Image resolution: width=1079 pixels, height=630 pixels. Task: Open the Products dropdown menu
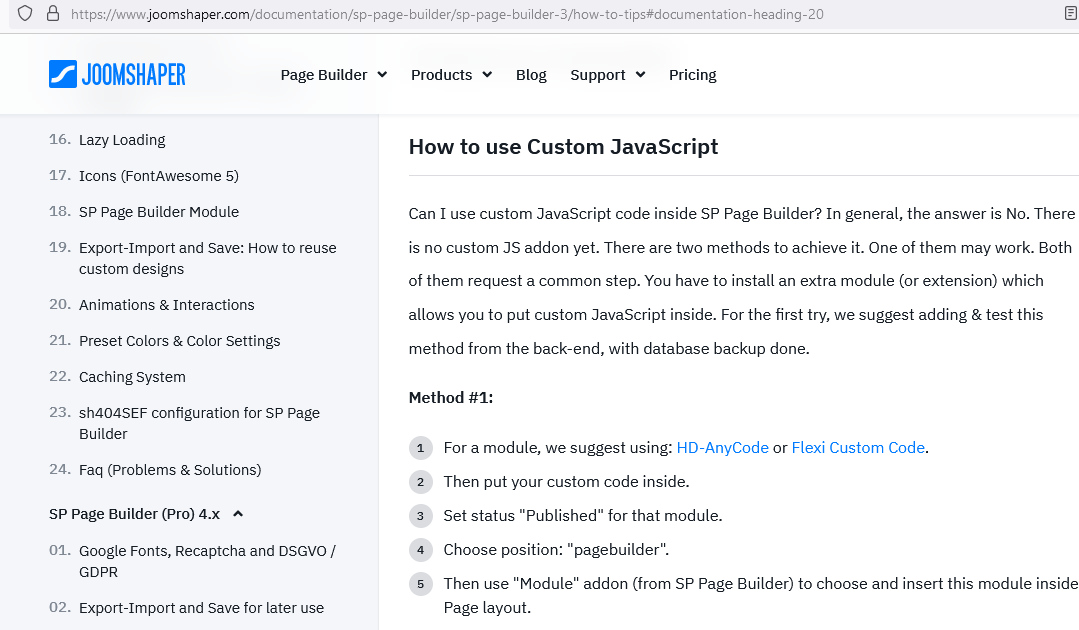(x=451, y=75)
